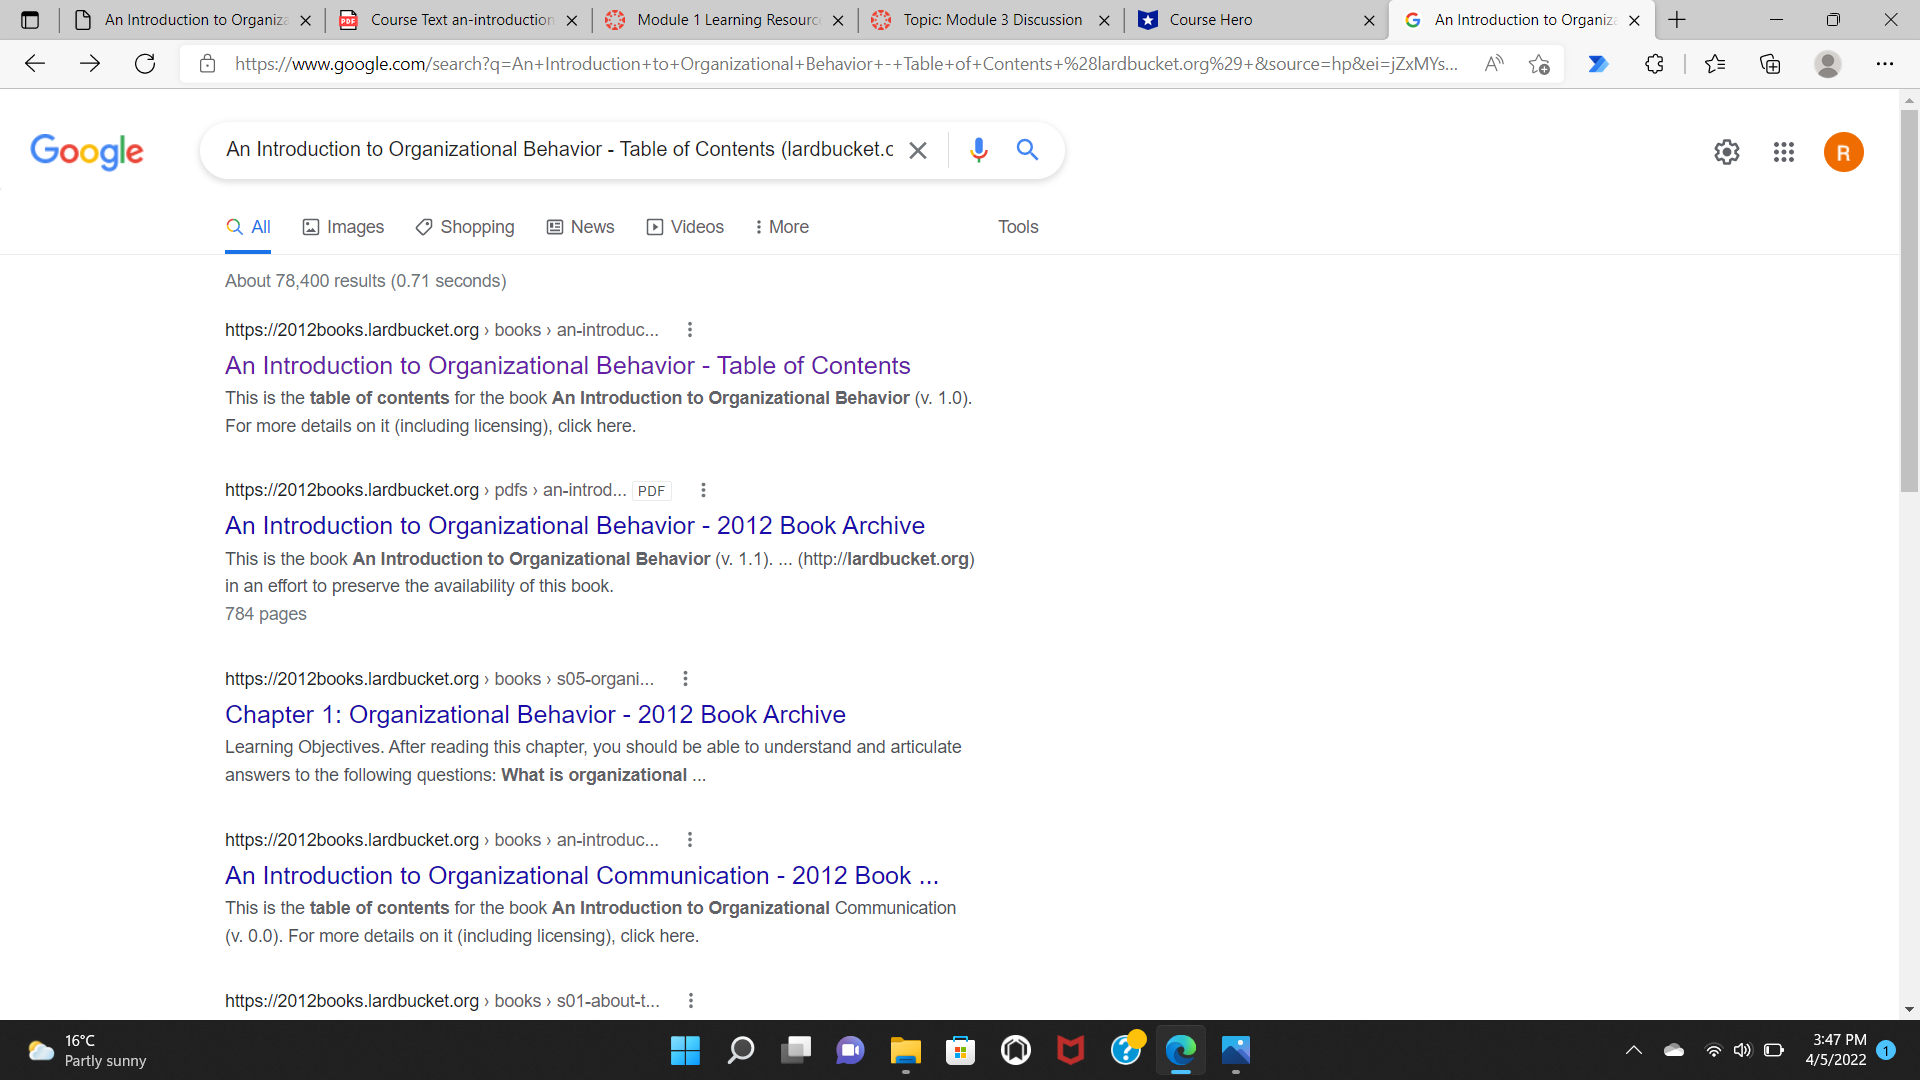The height and width of the screenshot is (1080, 1920).
Task: Open Microsoft Store from taskbar
Action: tap(960, 1050)
